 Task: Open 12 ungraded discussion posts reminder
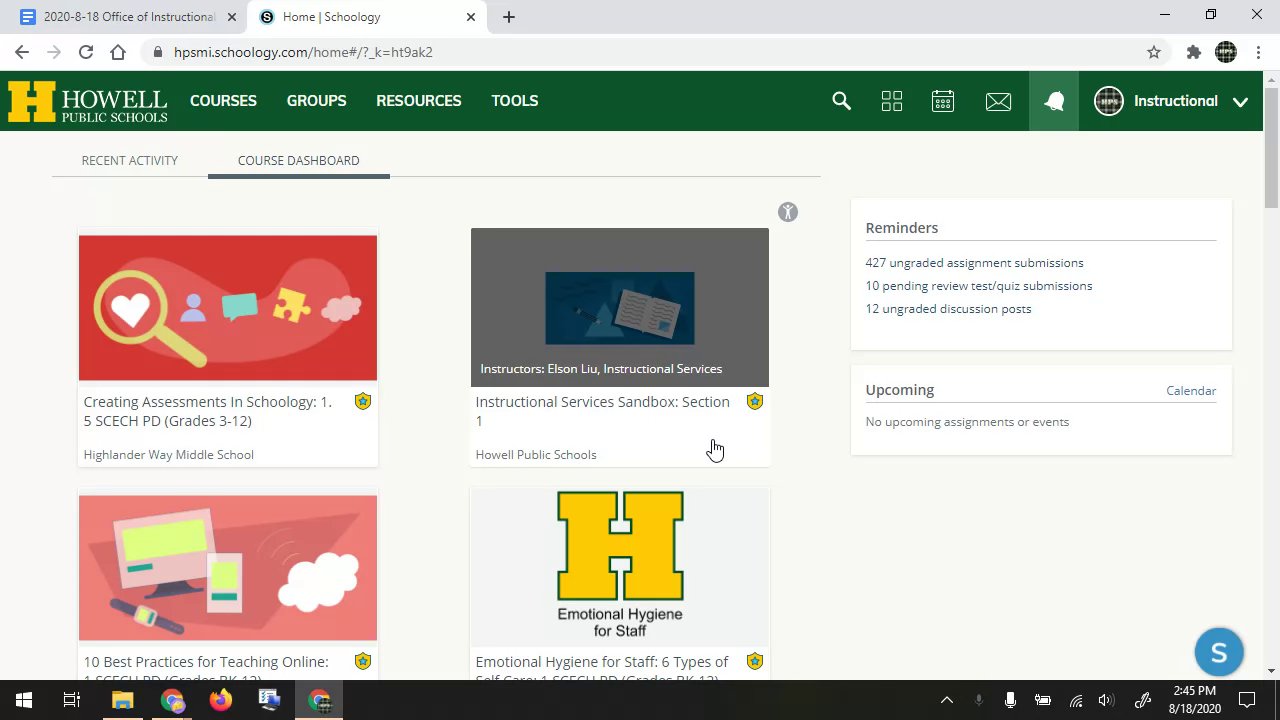948,309
